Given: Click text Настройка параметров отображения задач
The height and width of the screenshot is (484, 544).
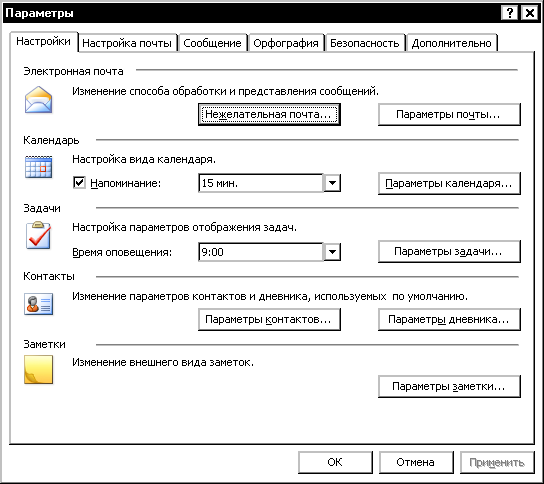Looking at the screenshot, I should coord(185,227).
